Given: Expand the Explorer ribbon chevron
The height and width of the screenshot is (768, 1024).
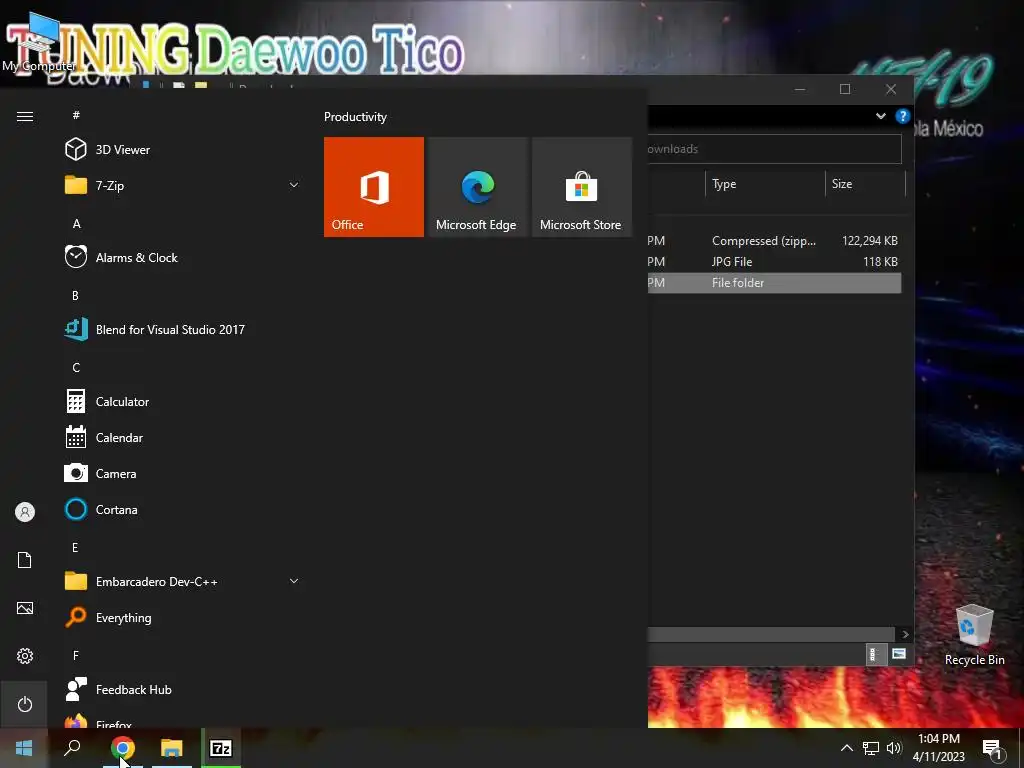Looking at the screenshot, I should 880,116.
